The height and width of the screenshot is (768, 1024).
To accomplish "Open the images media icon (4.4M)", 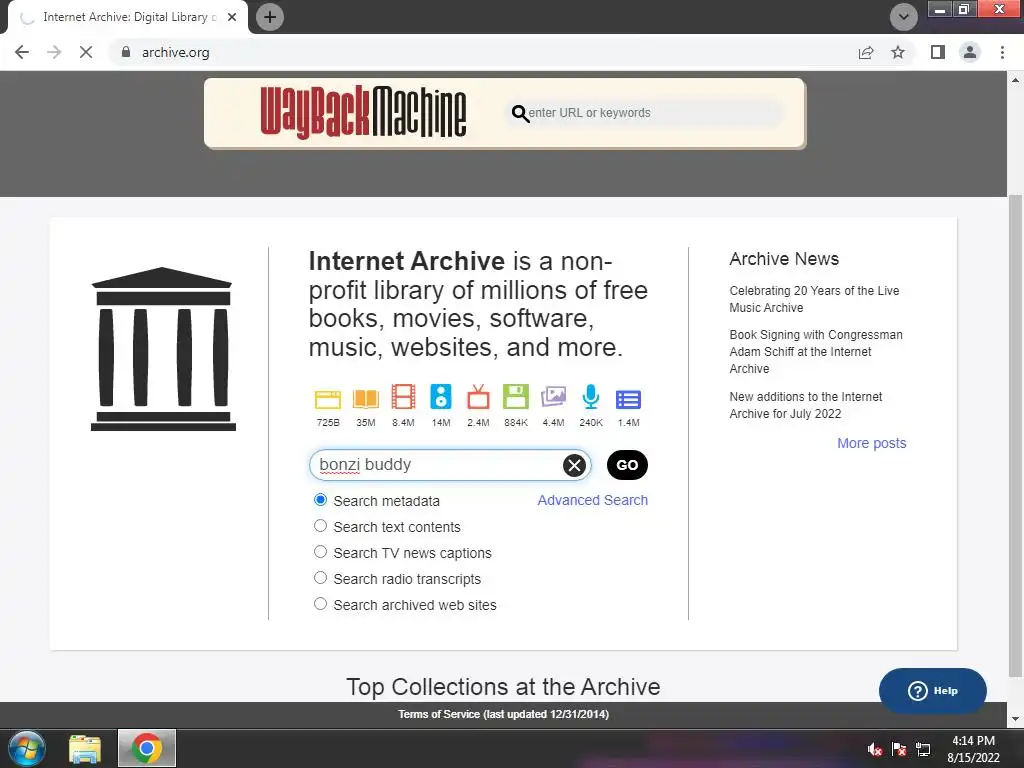I will pos(553,396).
